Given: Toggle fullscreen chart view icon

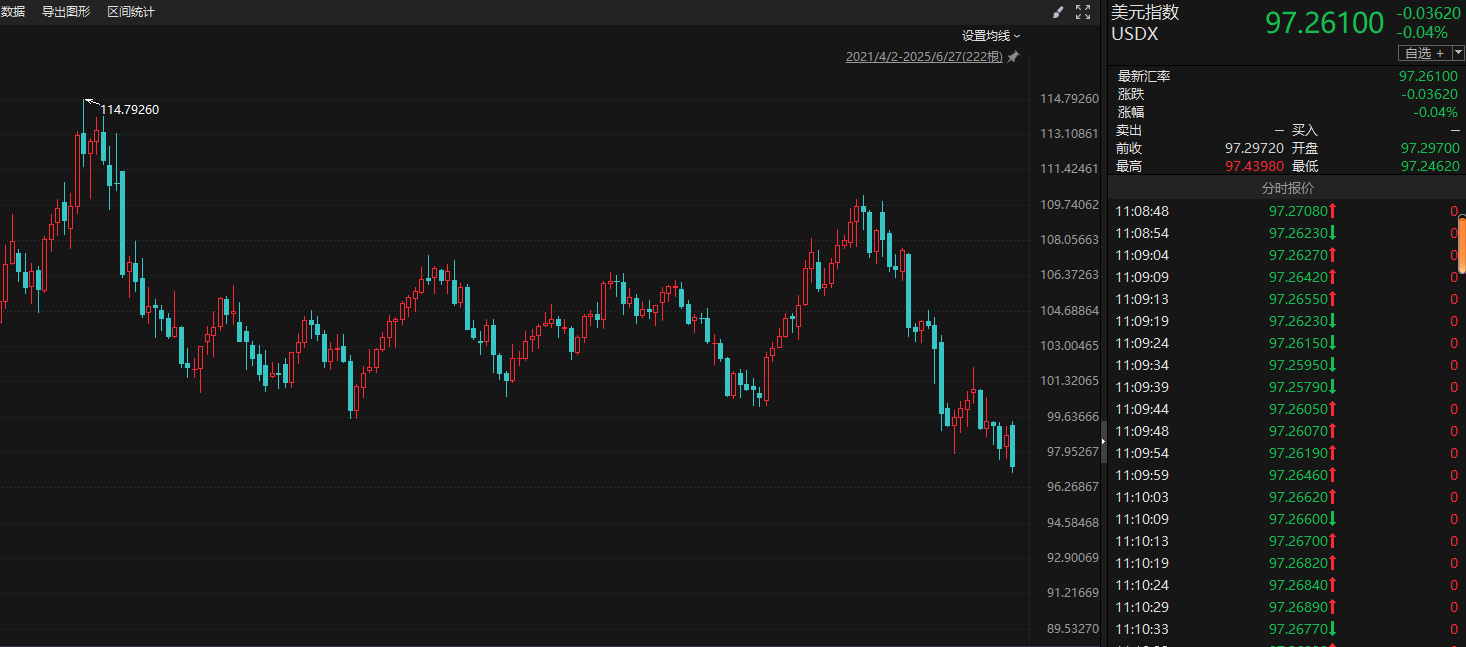Looking at the screenshot, I should (x=1082, y=12).
